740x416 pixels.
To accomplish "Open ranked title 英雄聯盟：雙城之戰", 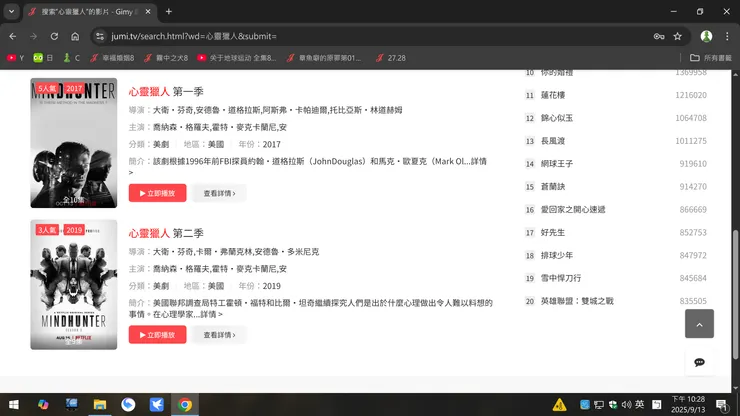I will pyautogui.click(x=577, y=301).
